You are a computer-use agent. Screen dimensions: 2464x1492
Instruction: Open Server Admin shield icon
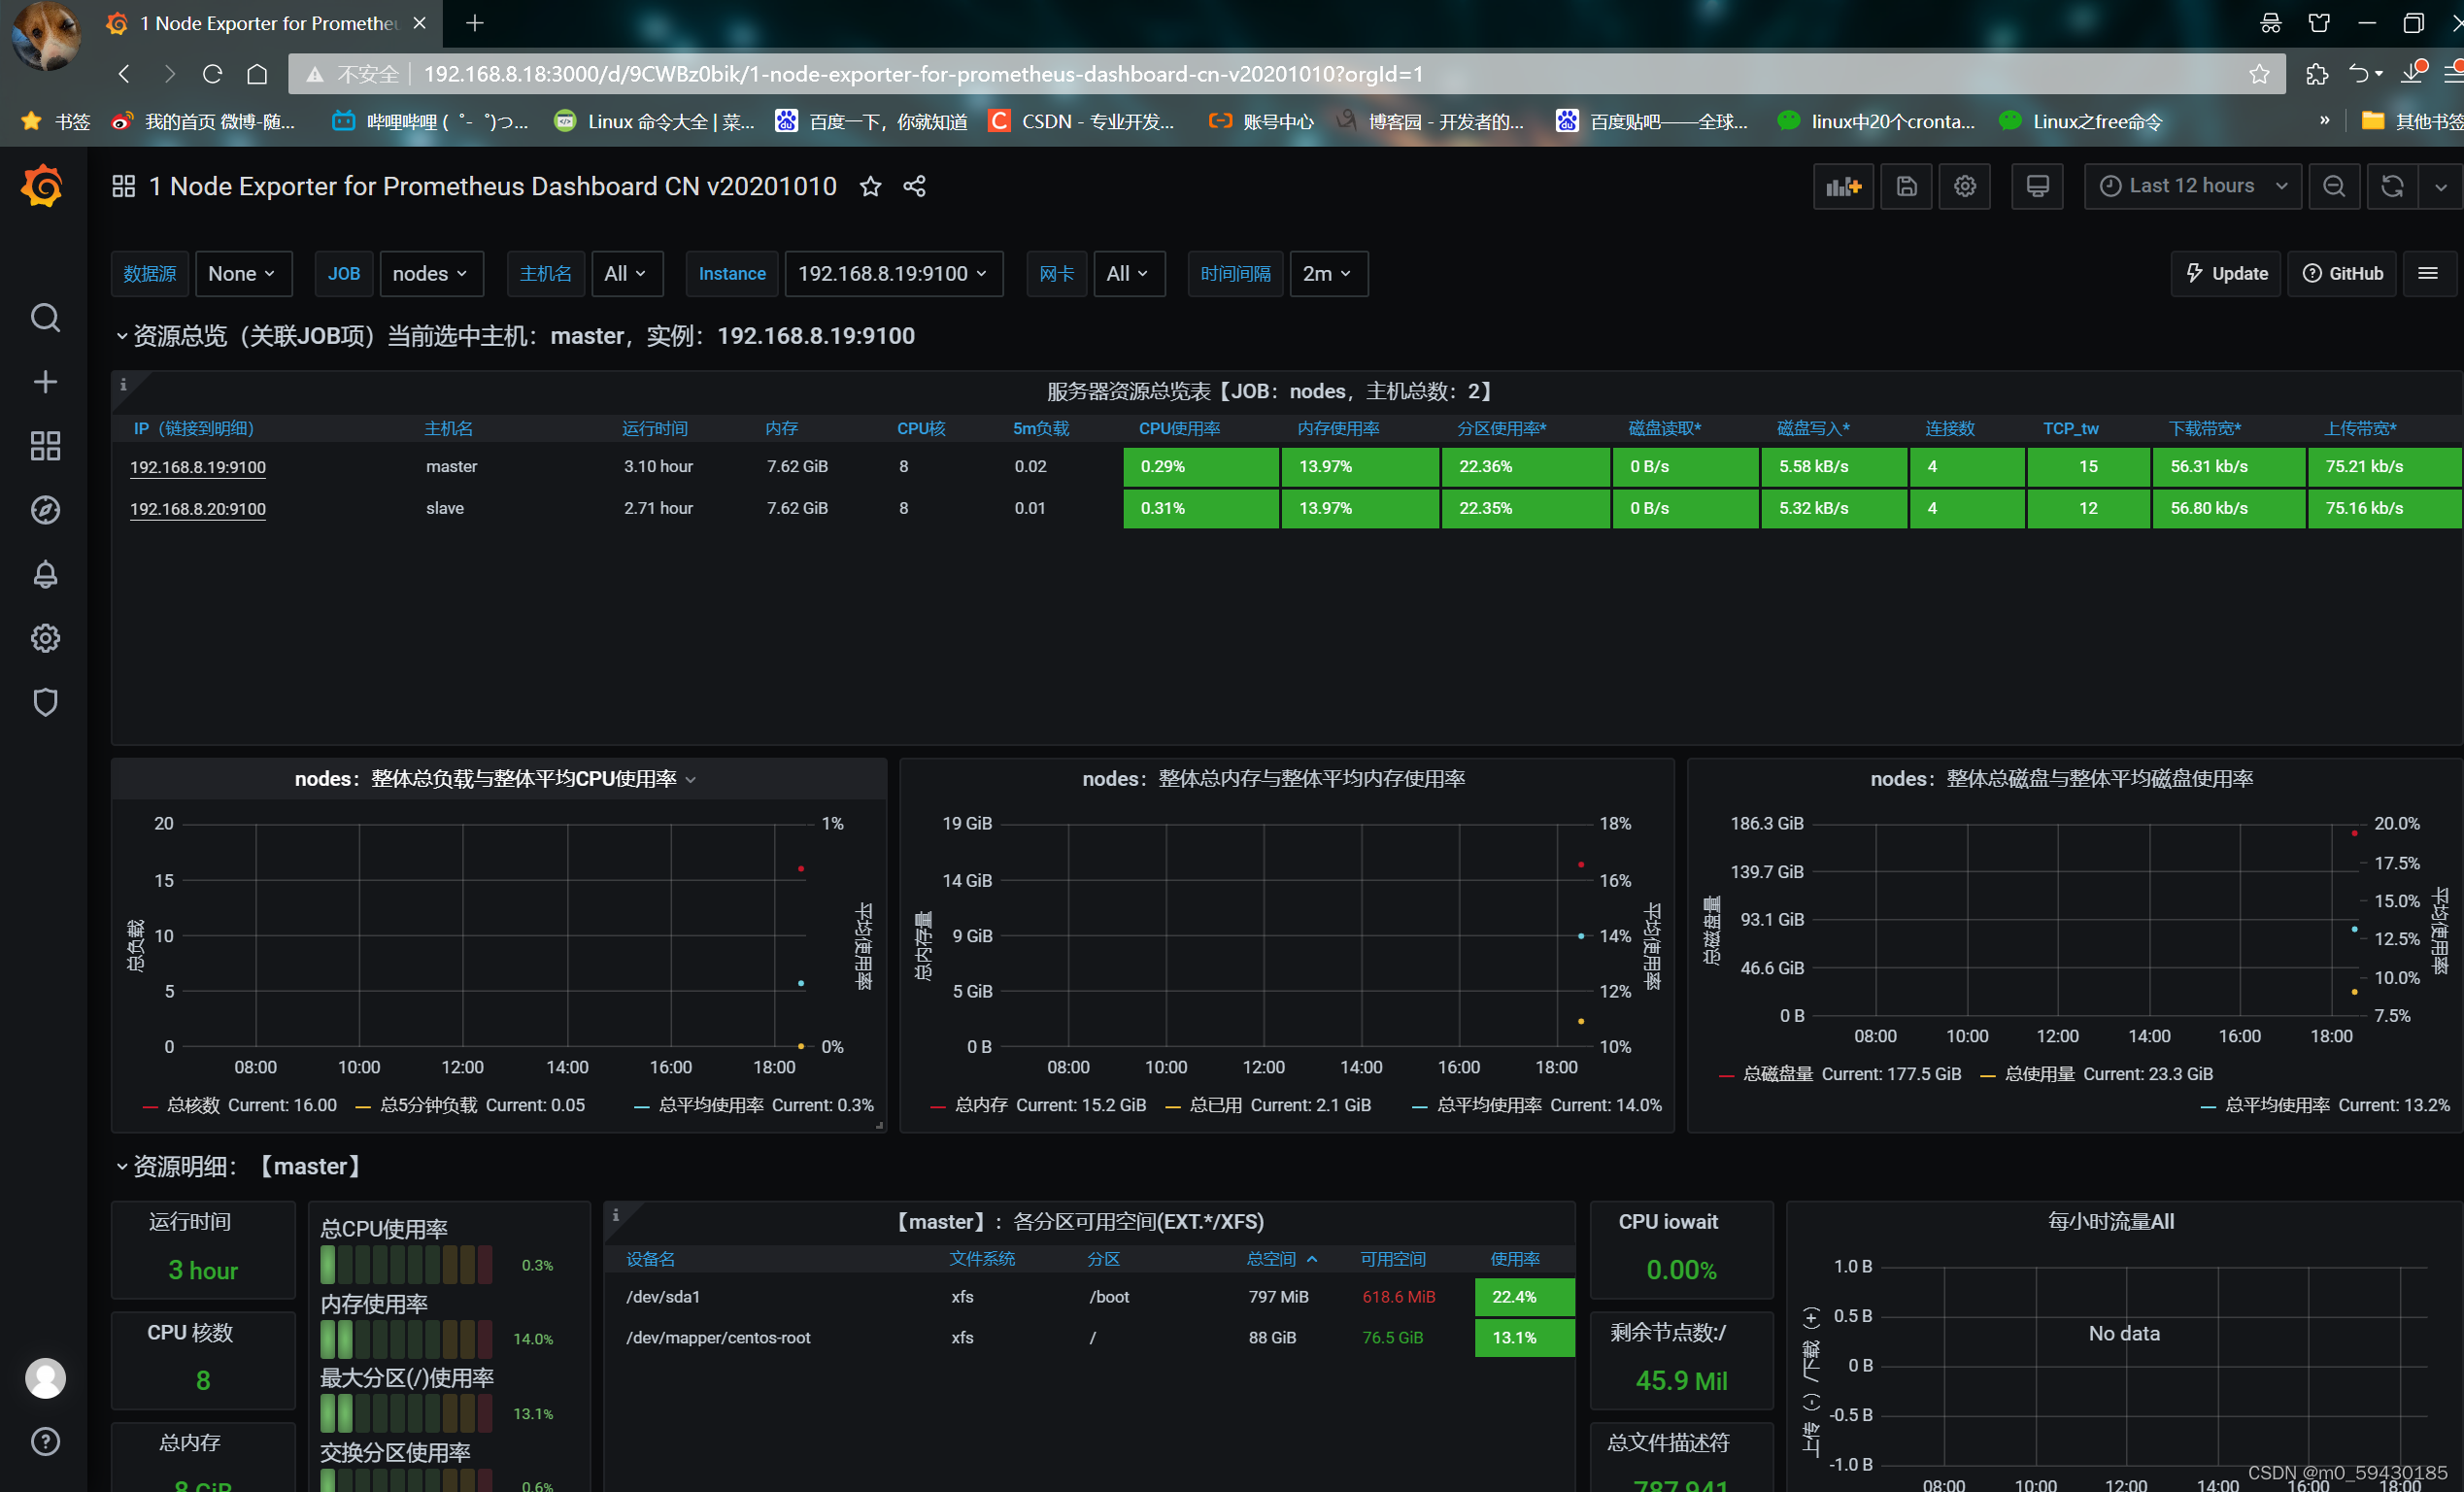point(45,702)
